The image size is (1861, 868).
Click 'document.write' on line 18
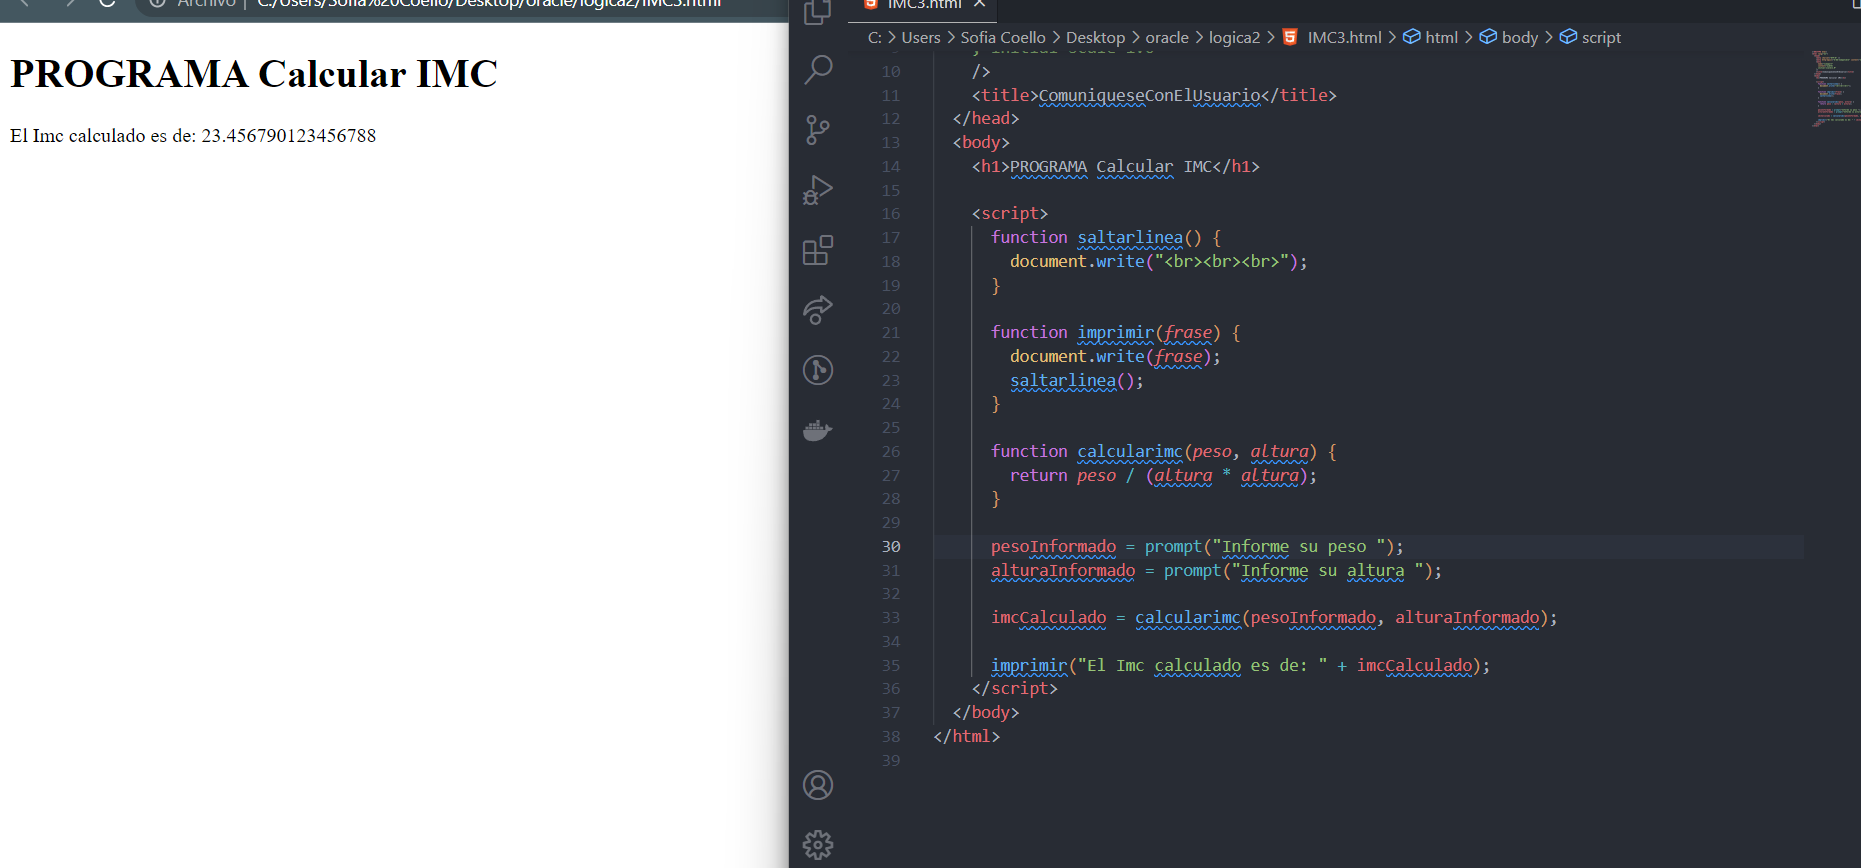point(1077,261)
